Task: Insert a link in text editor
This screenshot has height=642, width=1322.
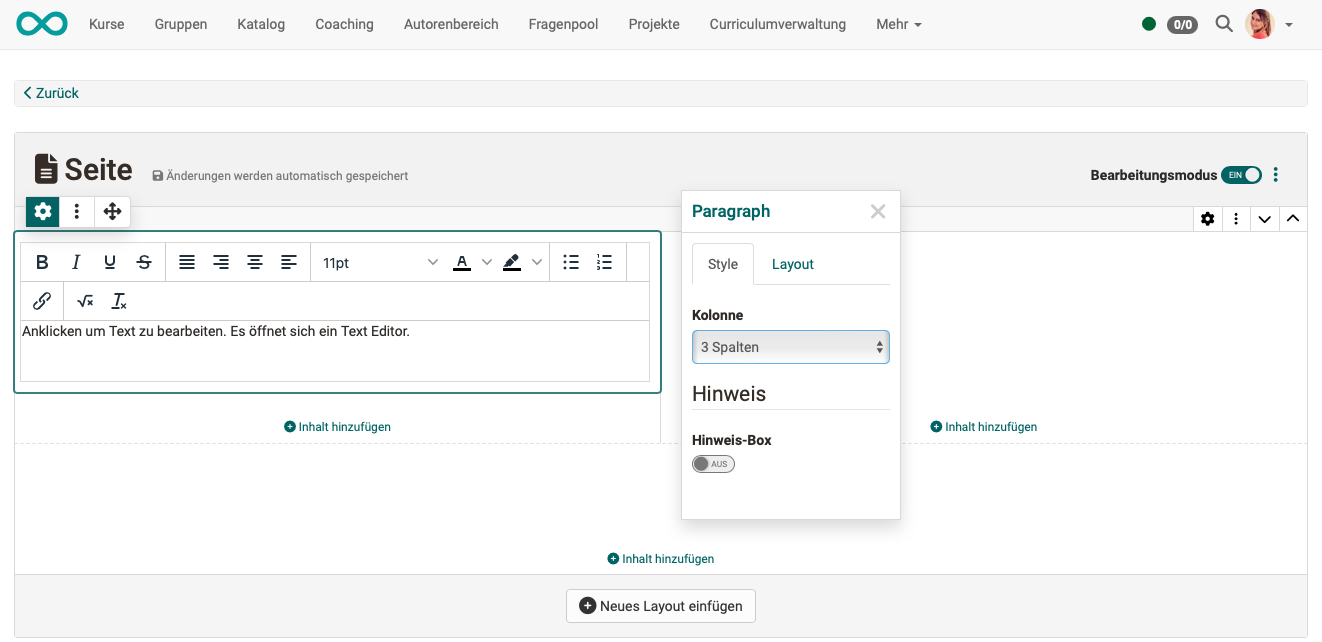Action: pos(42,301)
